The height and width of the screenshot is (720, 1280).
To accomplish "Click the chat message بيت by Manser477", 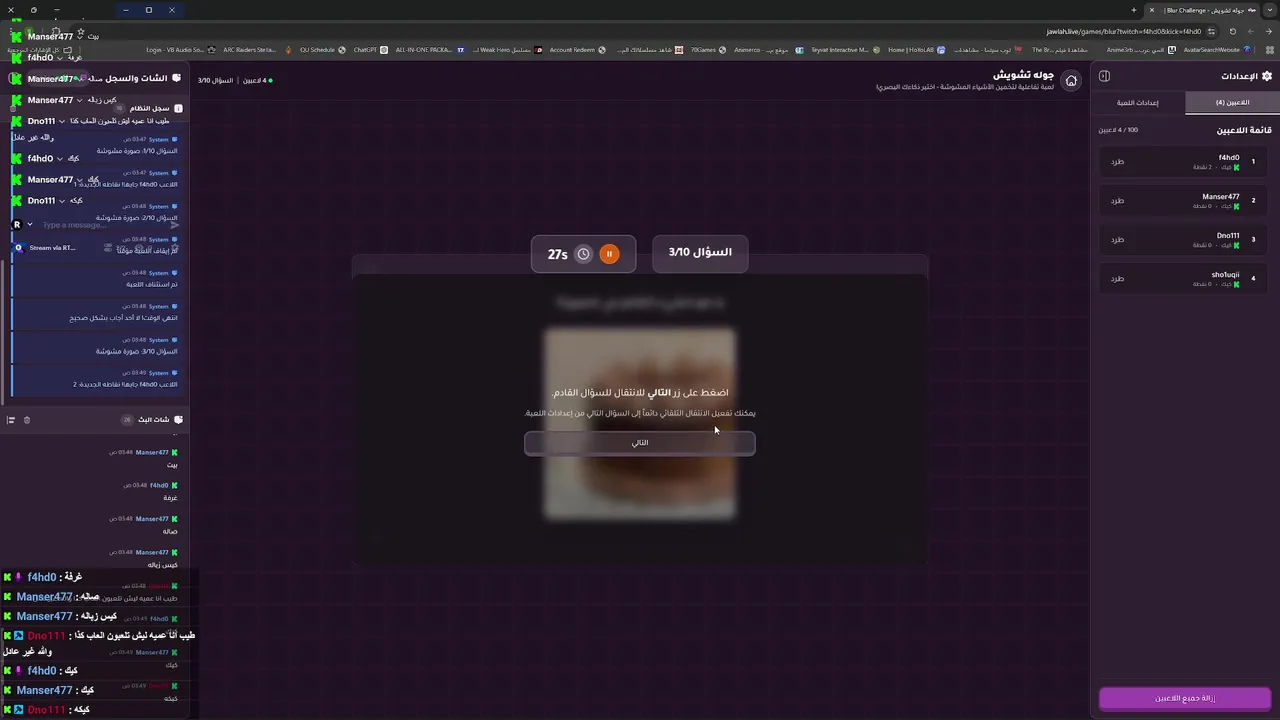I will tap(172, 465).
